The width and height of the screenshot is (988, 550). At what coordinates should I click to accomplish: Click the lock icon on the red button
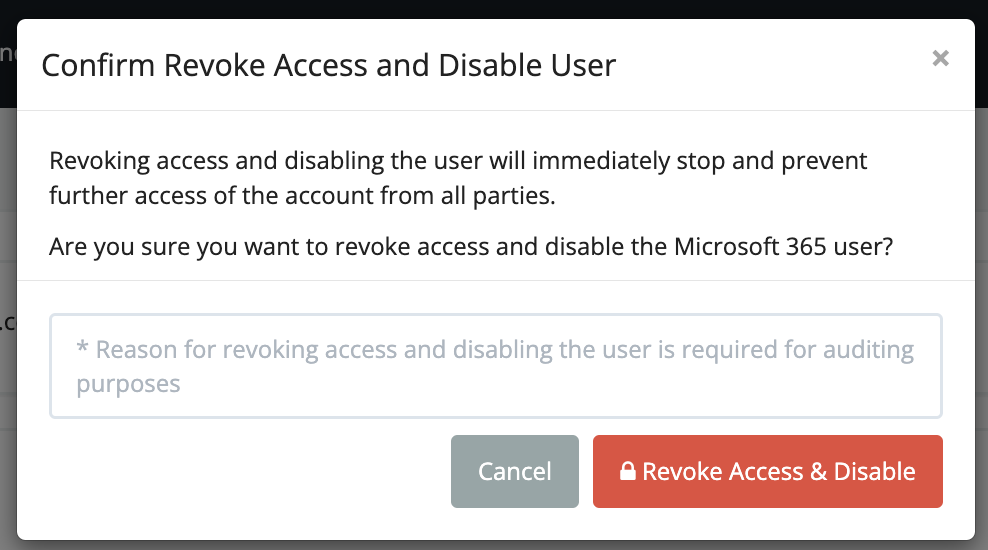coord(628,471)
